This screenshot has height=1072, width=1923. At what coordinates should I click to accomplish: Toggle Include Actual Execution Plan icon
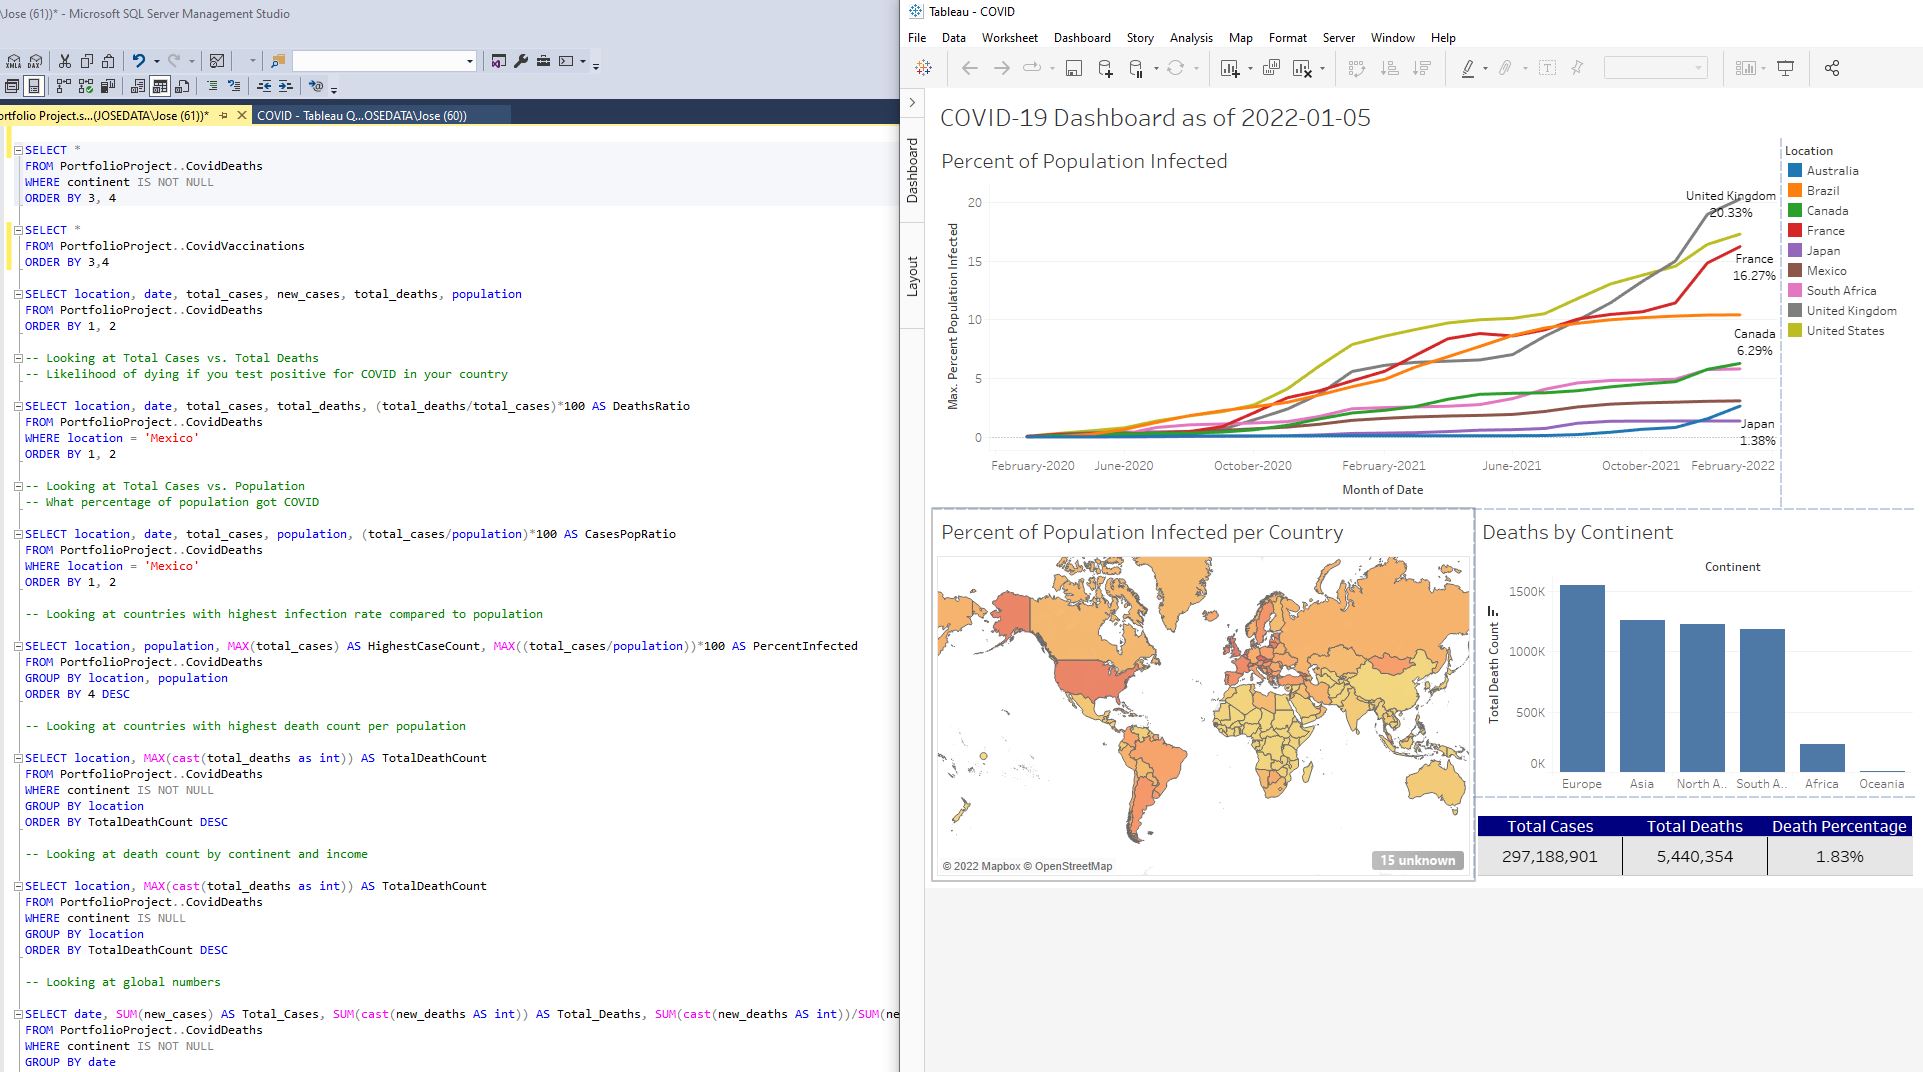click(x=85, y=86)
